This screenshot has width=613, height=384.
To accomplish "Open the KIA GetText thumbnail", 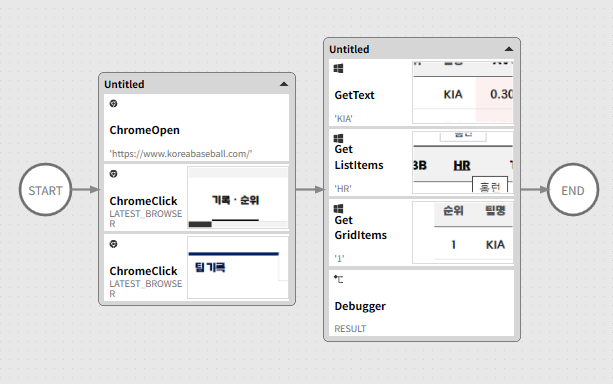I will click(463, 92).
